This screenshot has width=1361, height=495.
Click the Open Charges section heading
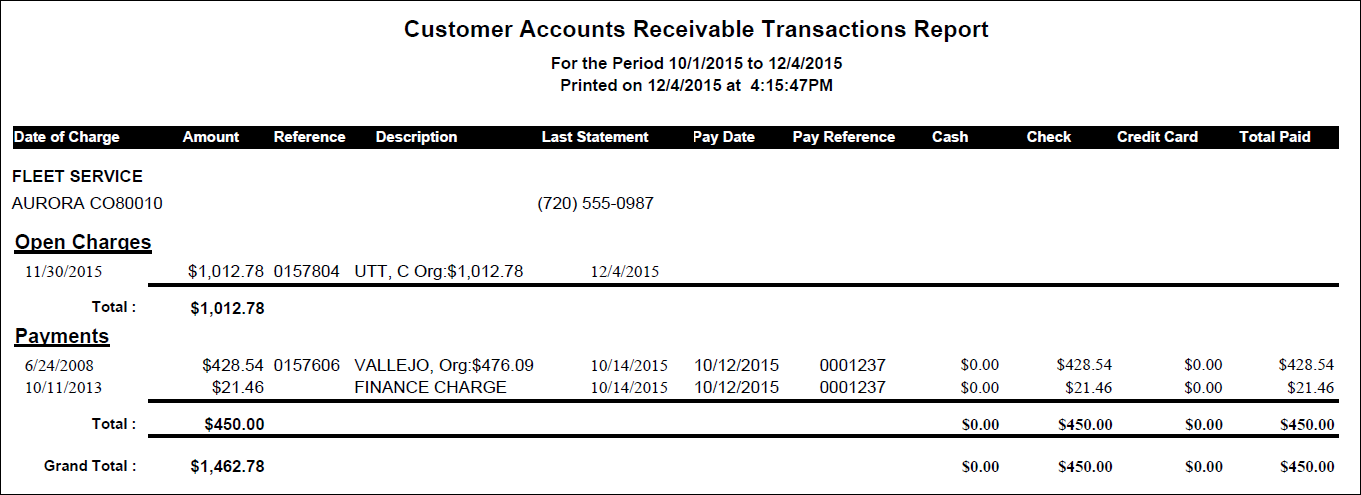pyautogui.click(x=83, y=242)
